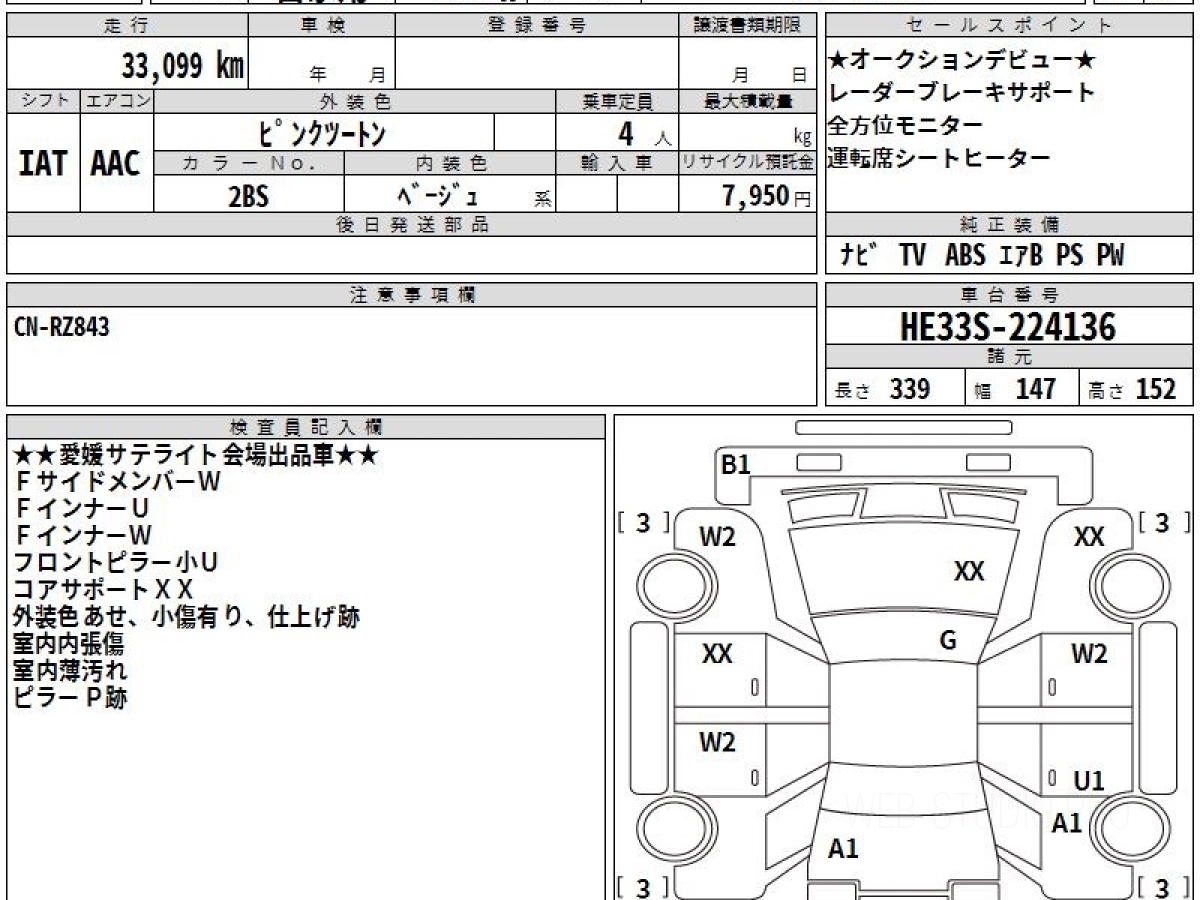Select the フロントピラー小U note
The image size is (1200, 900).
point(116,562)
